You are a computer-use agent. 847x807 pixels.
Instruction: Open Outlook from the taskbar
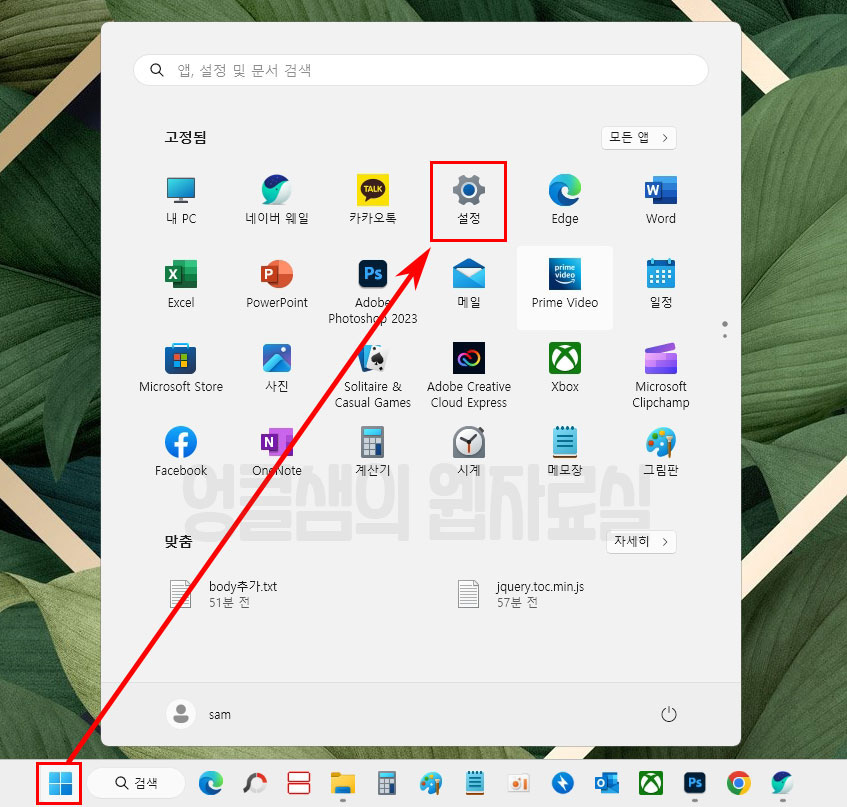pyautogui.click(x=607, y=783)
